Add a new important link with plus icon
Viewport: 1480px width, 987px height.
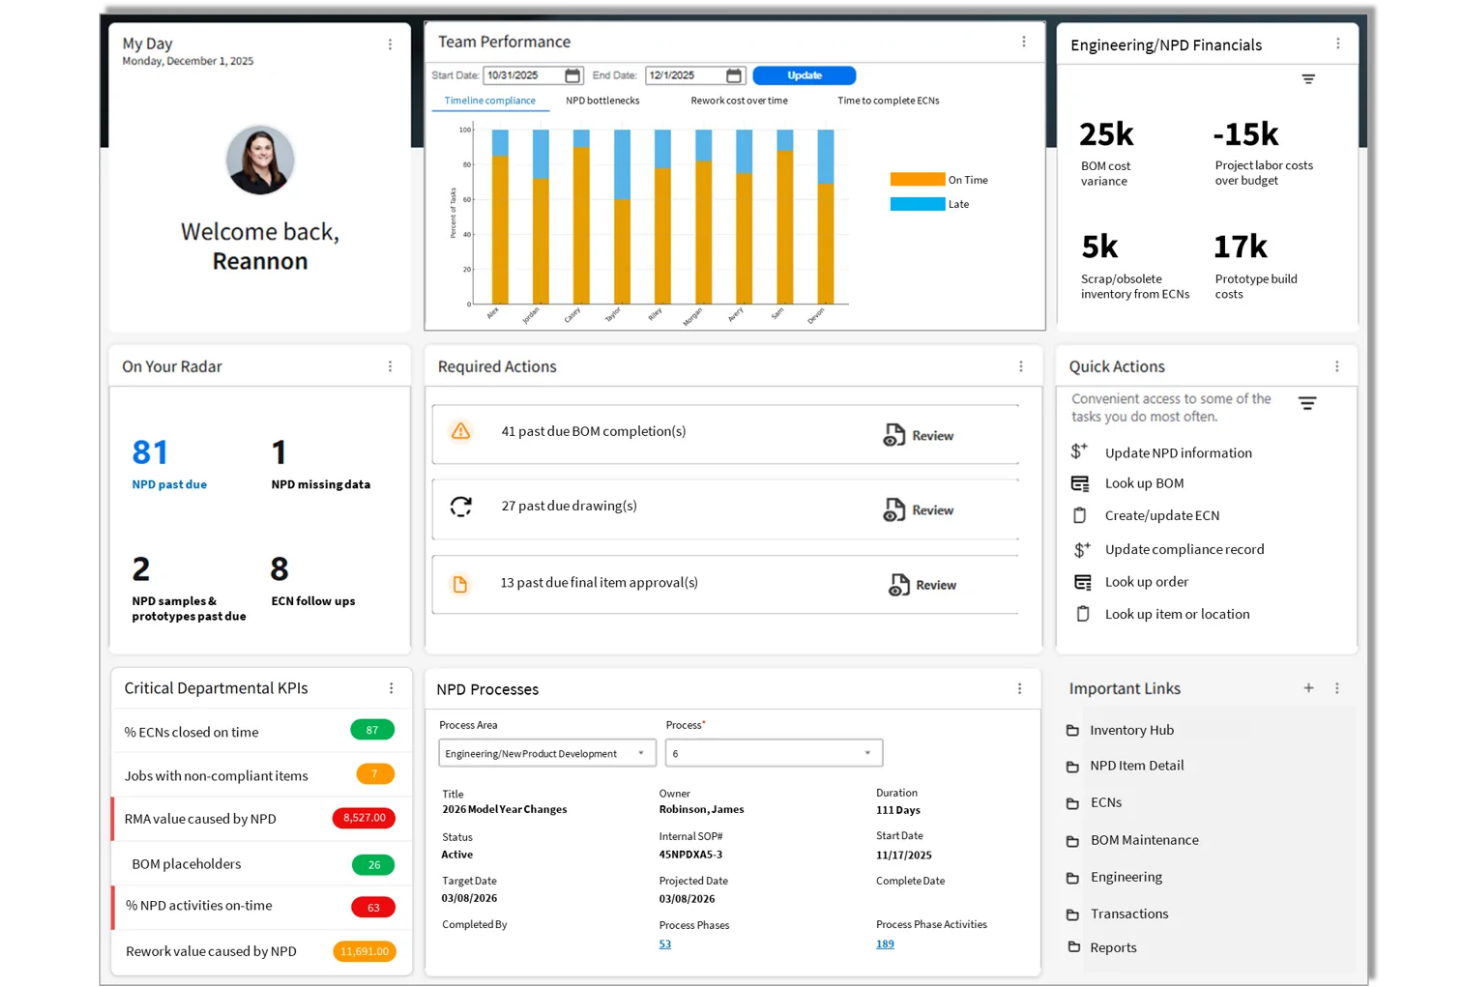click(1309, 688)
